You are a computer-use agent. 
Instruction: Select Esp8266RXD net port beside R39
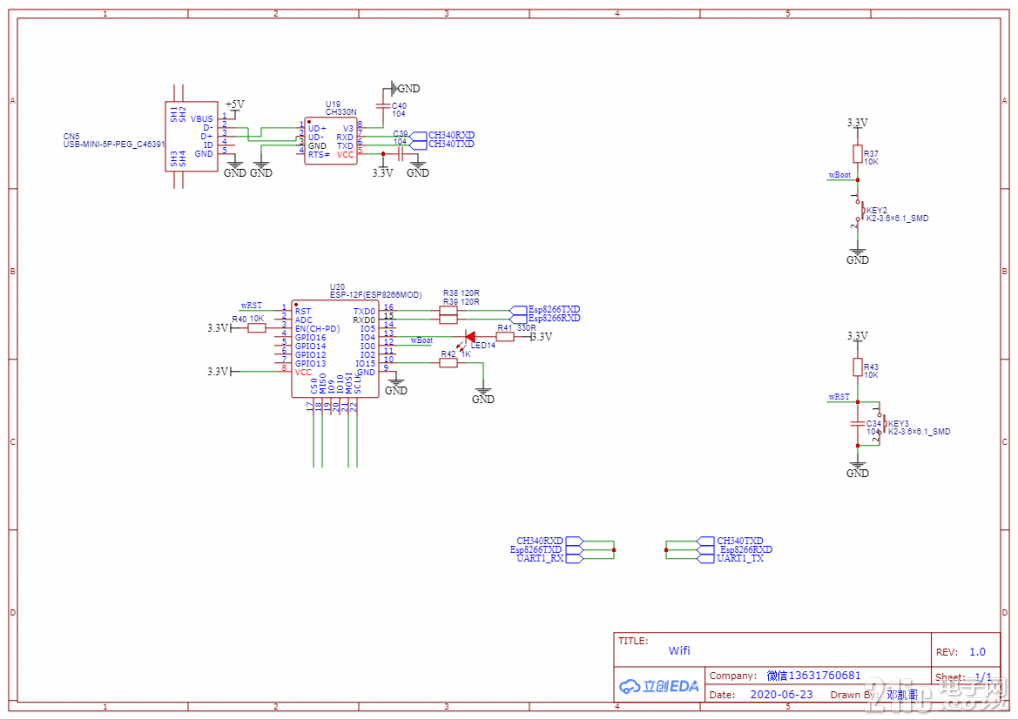coord(545,318)
